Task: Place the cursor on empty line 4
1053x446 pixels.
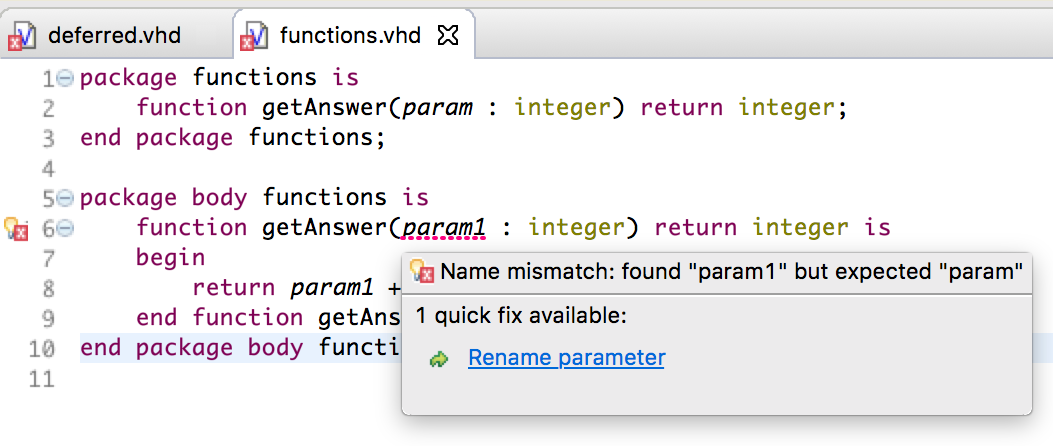Action: [537, 169]
